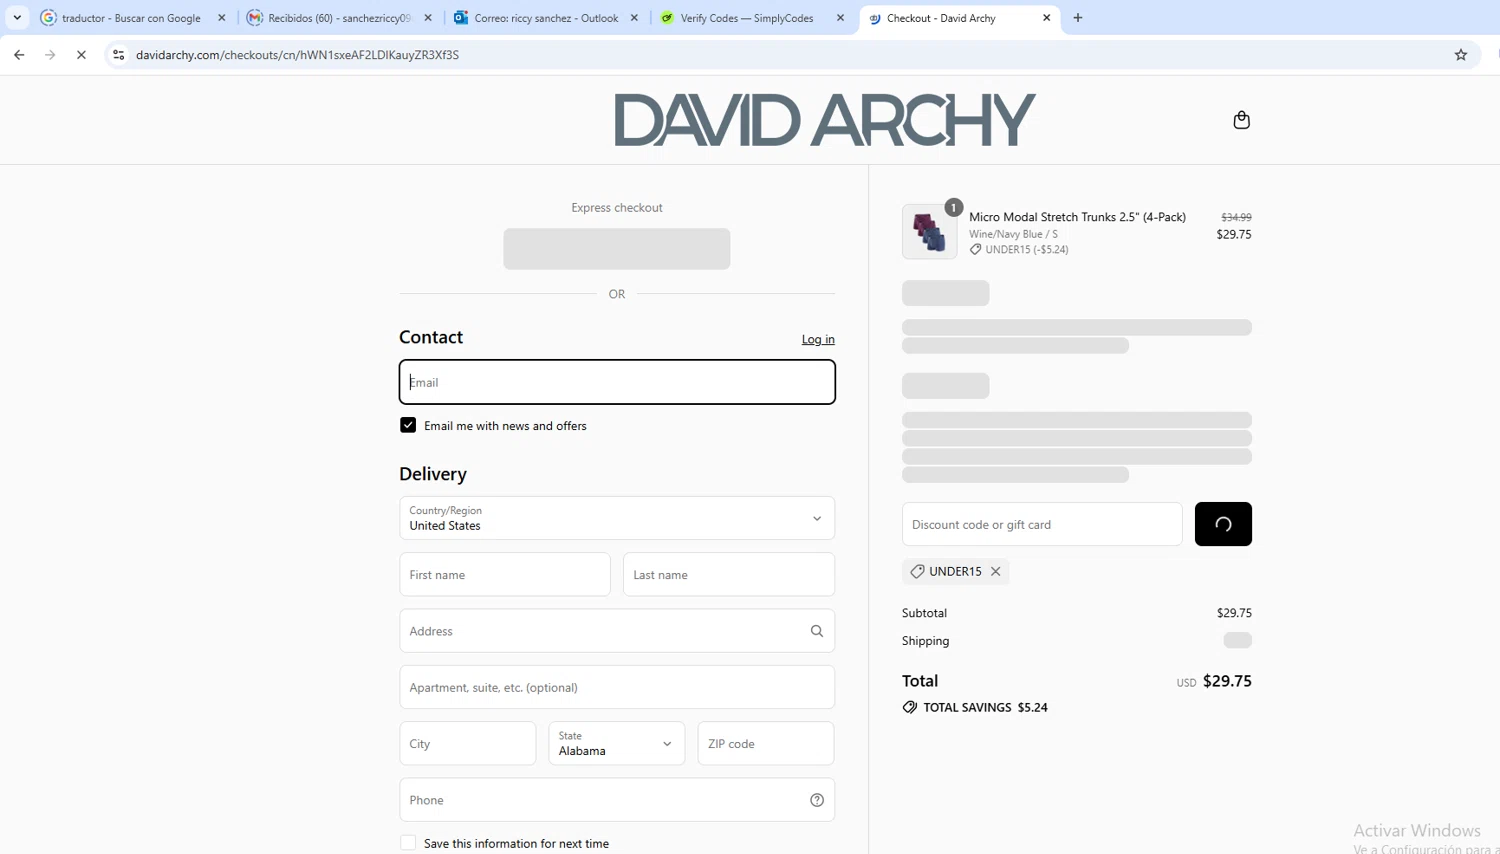This screenshot has width=1500, height=854.
Task: Remove the UNDER15 discount code with X
Action: [996, 571]
